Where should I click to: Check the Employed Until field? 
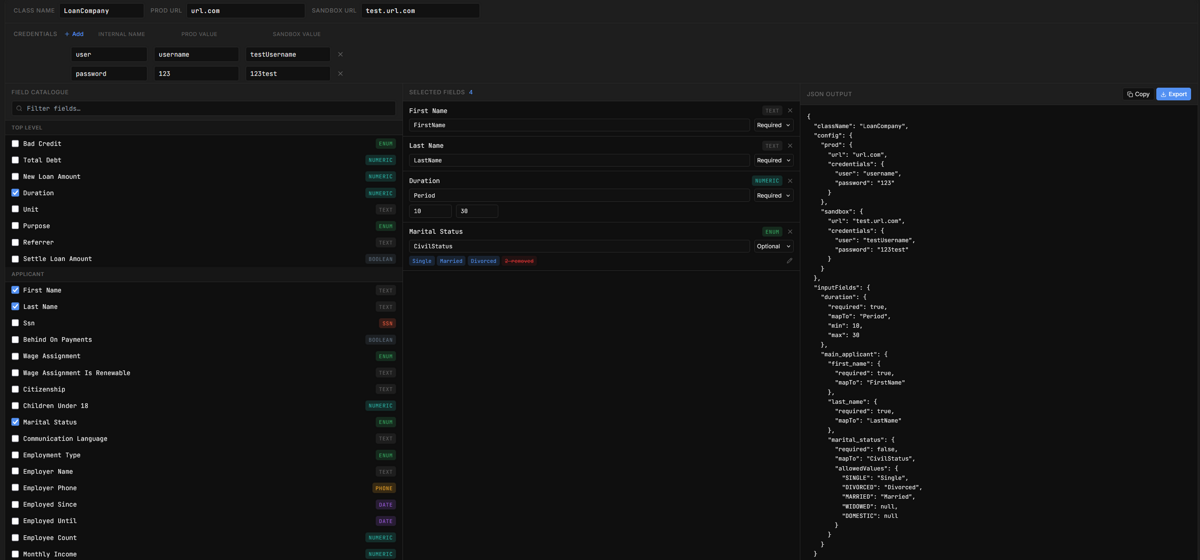click(x=15, y=521)
